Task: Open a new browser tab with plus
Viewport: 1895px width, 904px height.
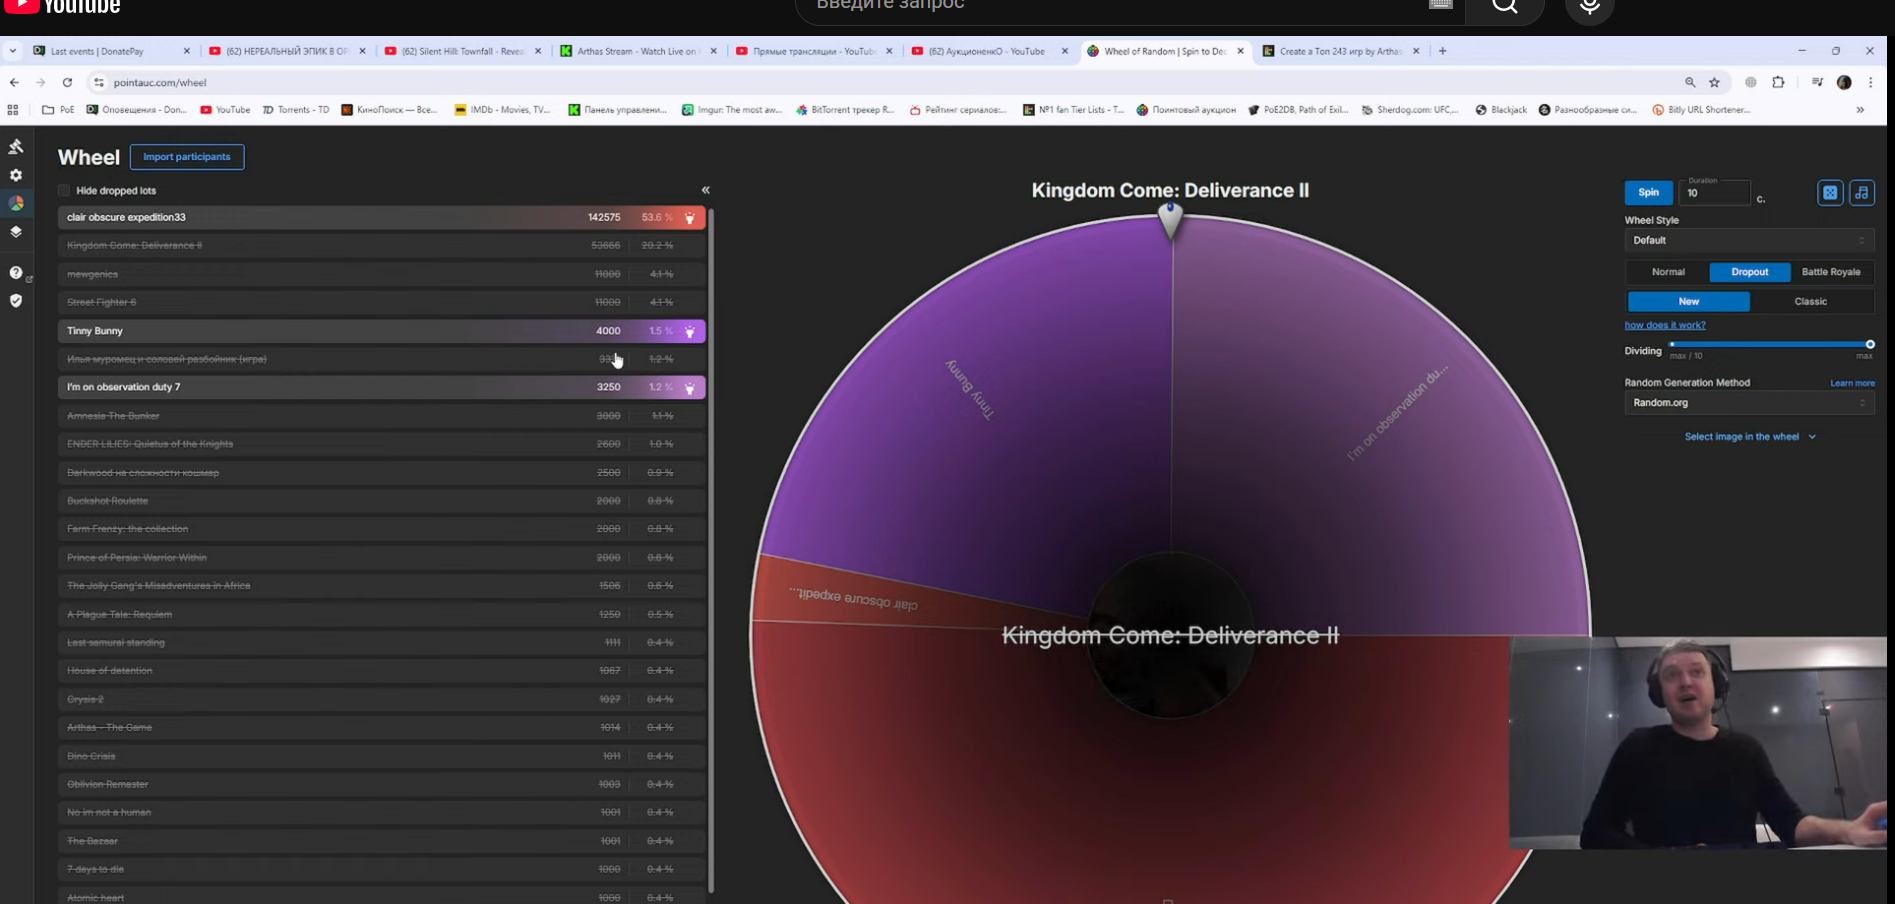Action: click(1442, 51)
